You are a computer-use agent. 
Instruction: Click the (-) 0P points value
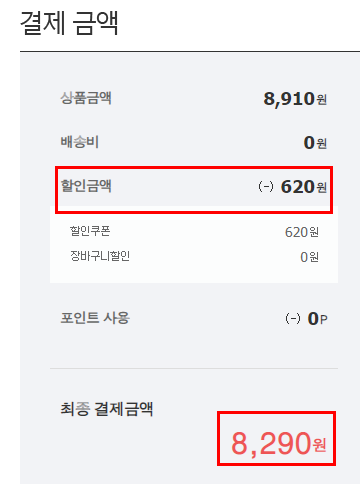(x=306, y=319)
